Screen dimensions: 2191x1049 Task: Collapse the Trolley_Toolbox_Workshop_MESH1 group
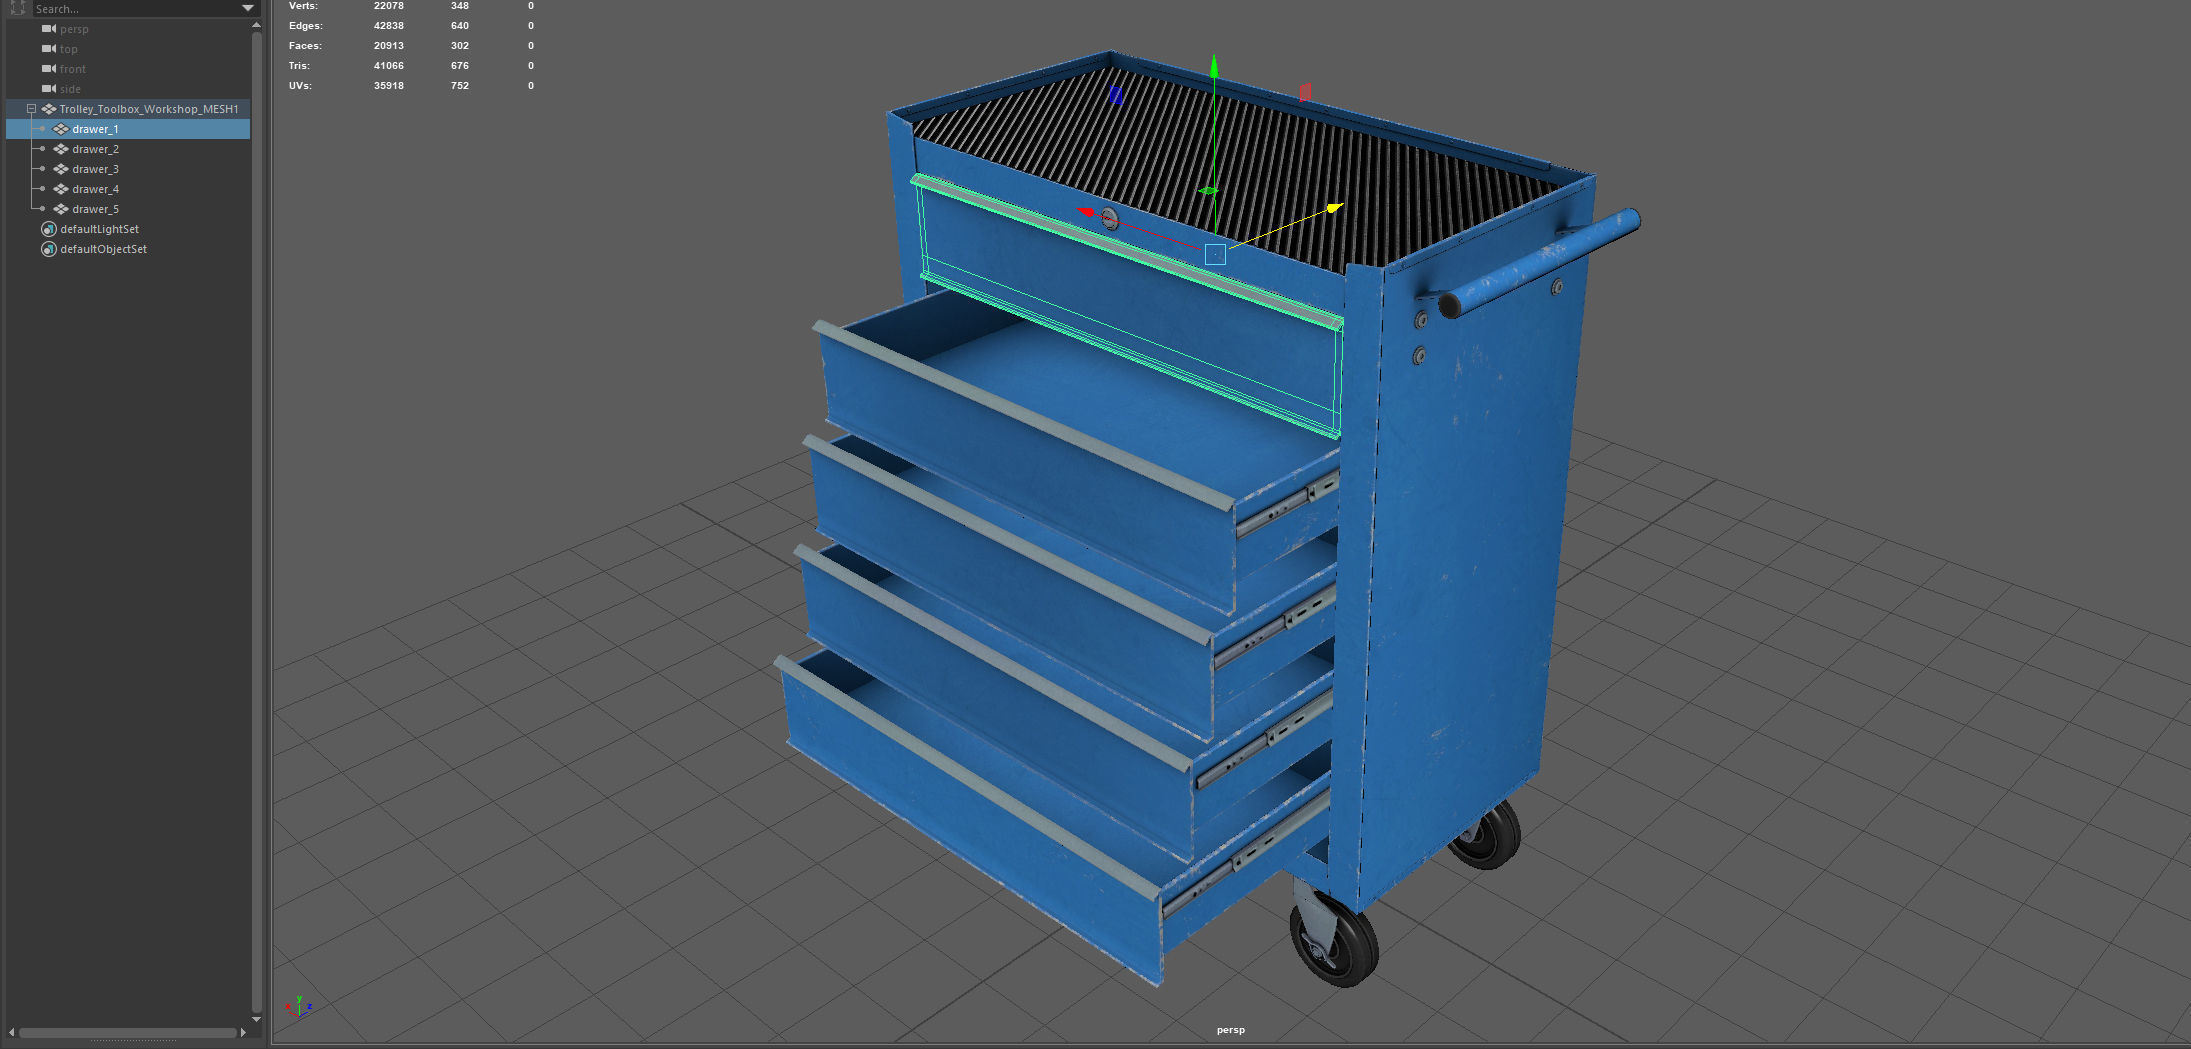pos(31,109)
